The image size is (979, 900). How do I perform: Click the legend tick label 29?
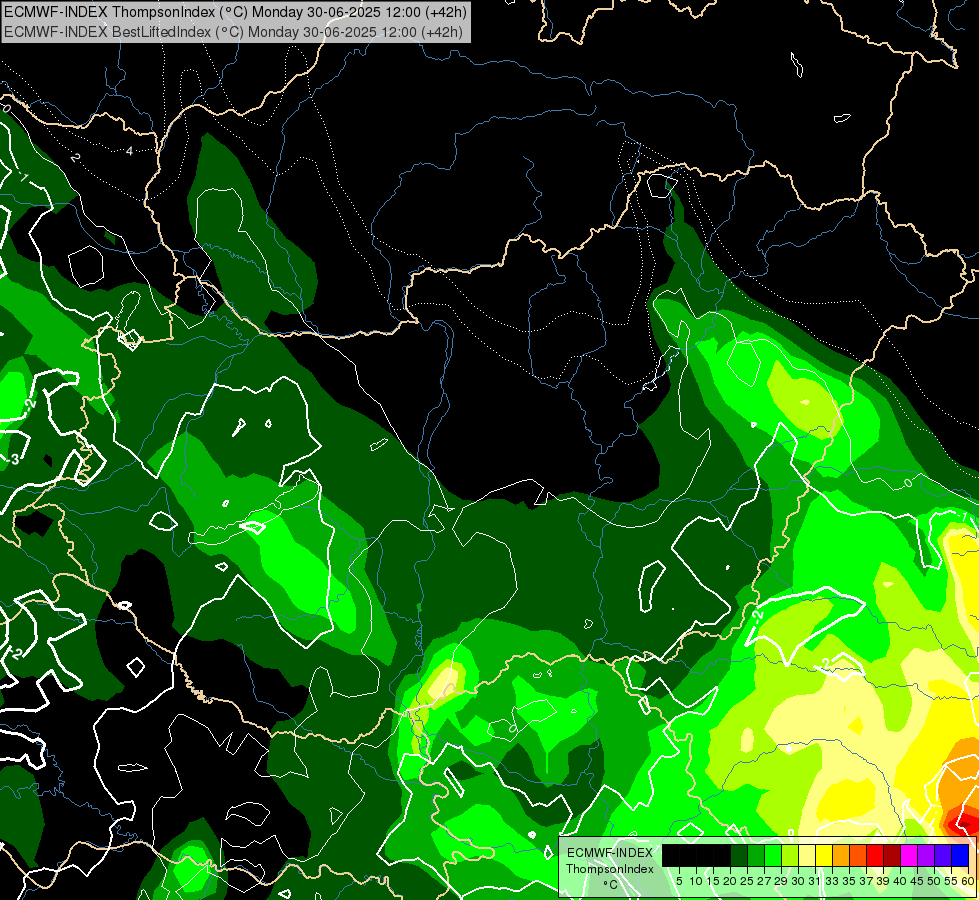point(782,881)
